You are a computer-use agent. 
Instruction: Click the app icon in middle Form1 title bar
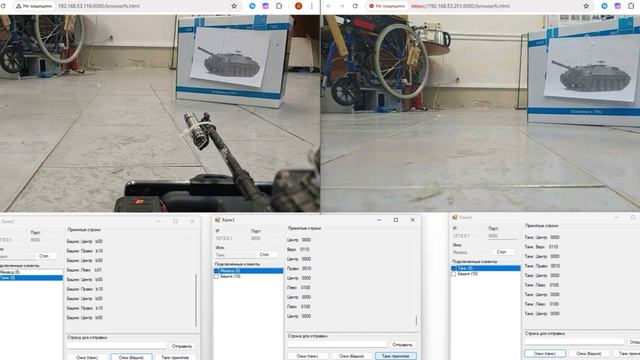[x=218, y=220]
